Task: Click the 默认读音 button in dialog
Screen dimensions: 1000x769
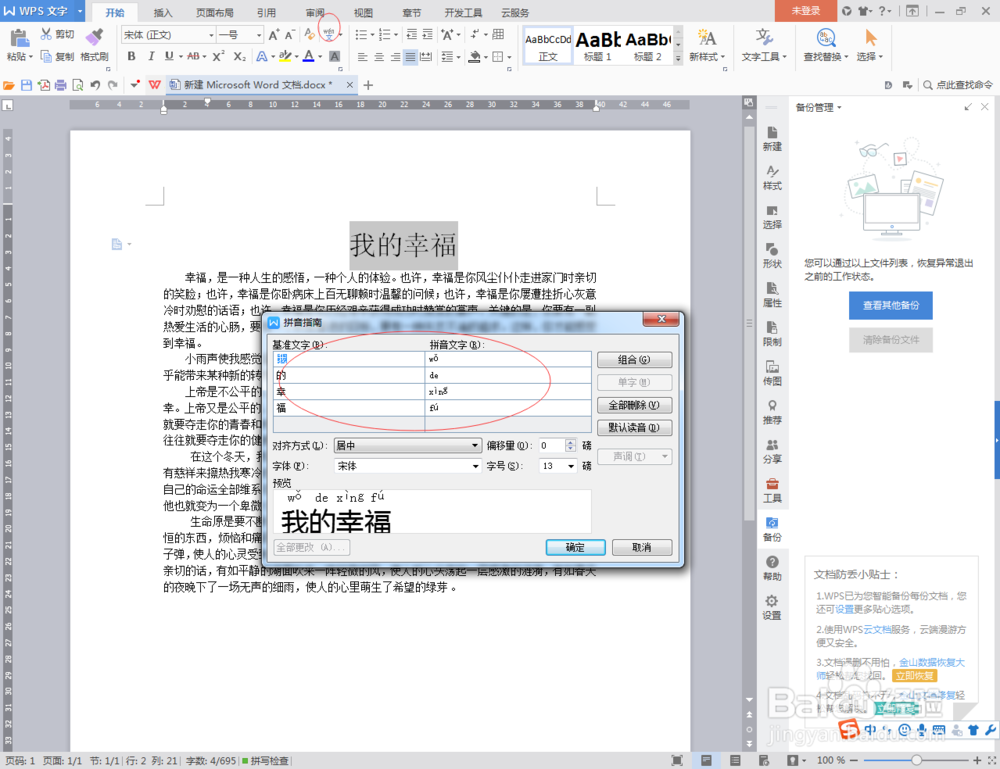Action: 634,427
